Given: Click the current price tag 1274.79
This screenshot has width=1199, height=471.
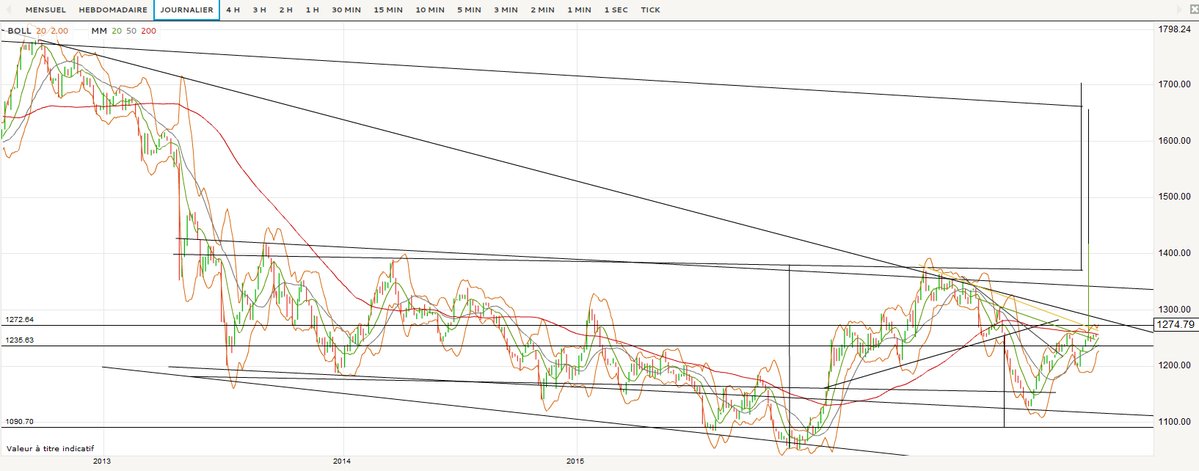Looking at the screenshot, I should (1175, 325).
